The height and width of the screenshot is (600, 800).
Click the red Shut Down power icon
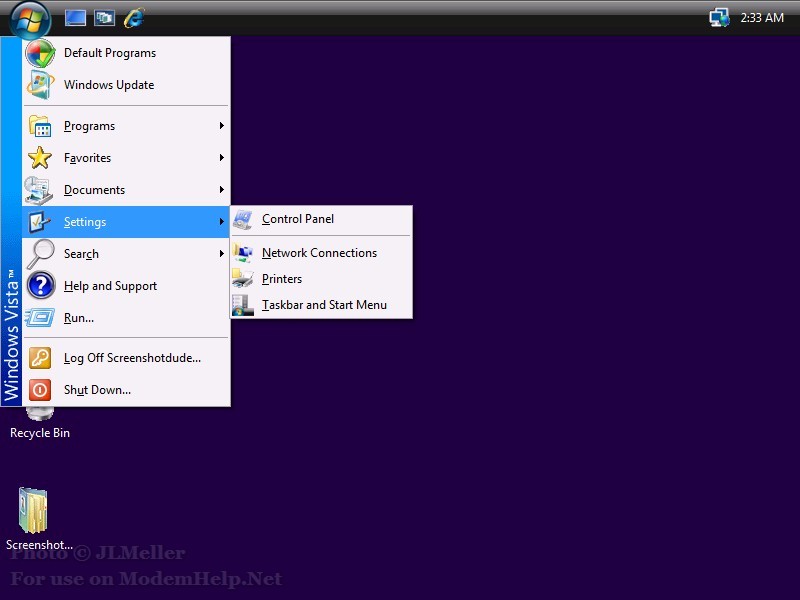coord(40,390)
